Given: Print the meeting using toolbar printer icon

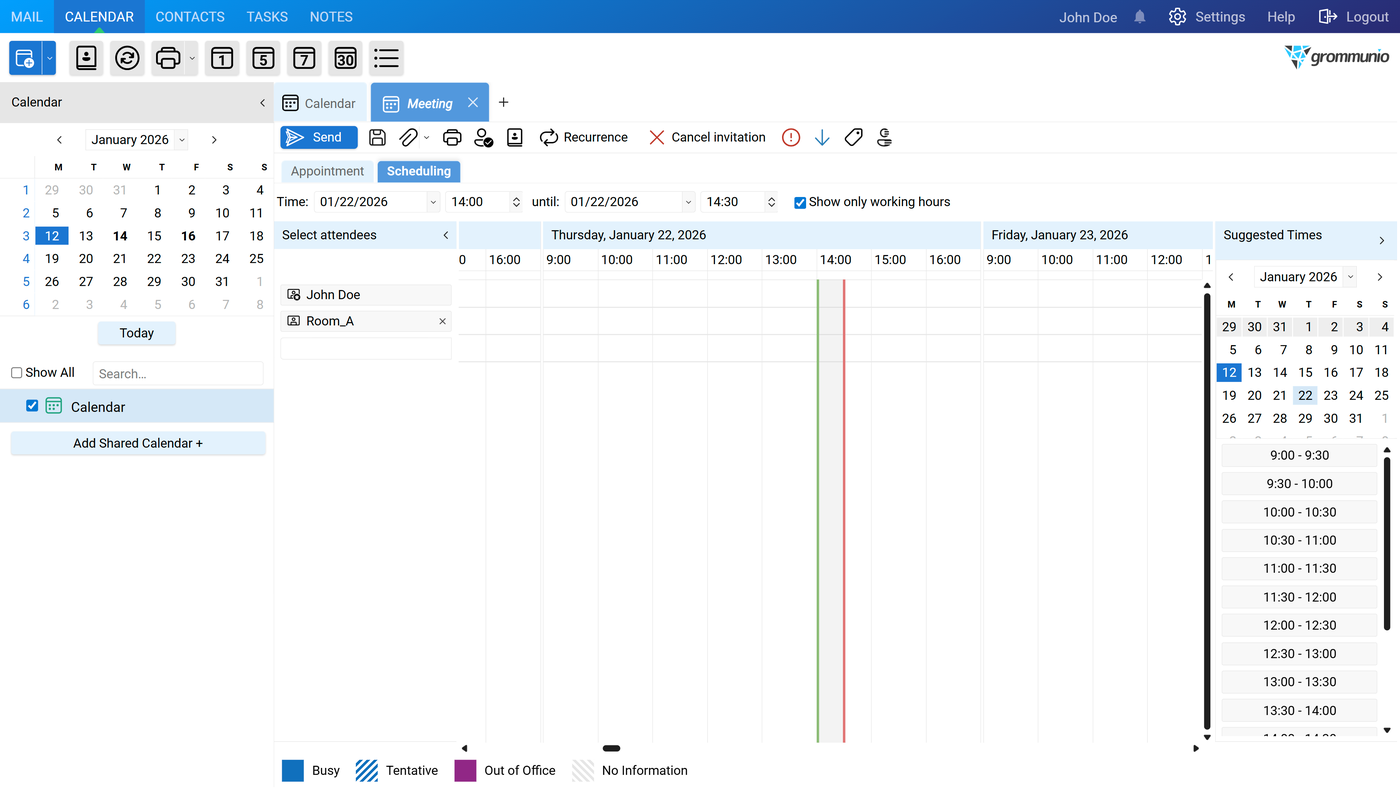Looking at the screenshot, I should 452,137.
